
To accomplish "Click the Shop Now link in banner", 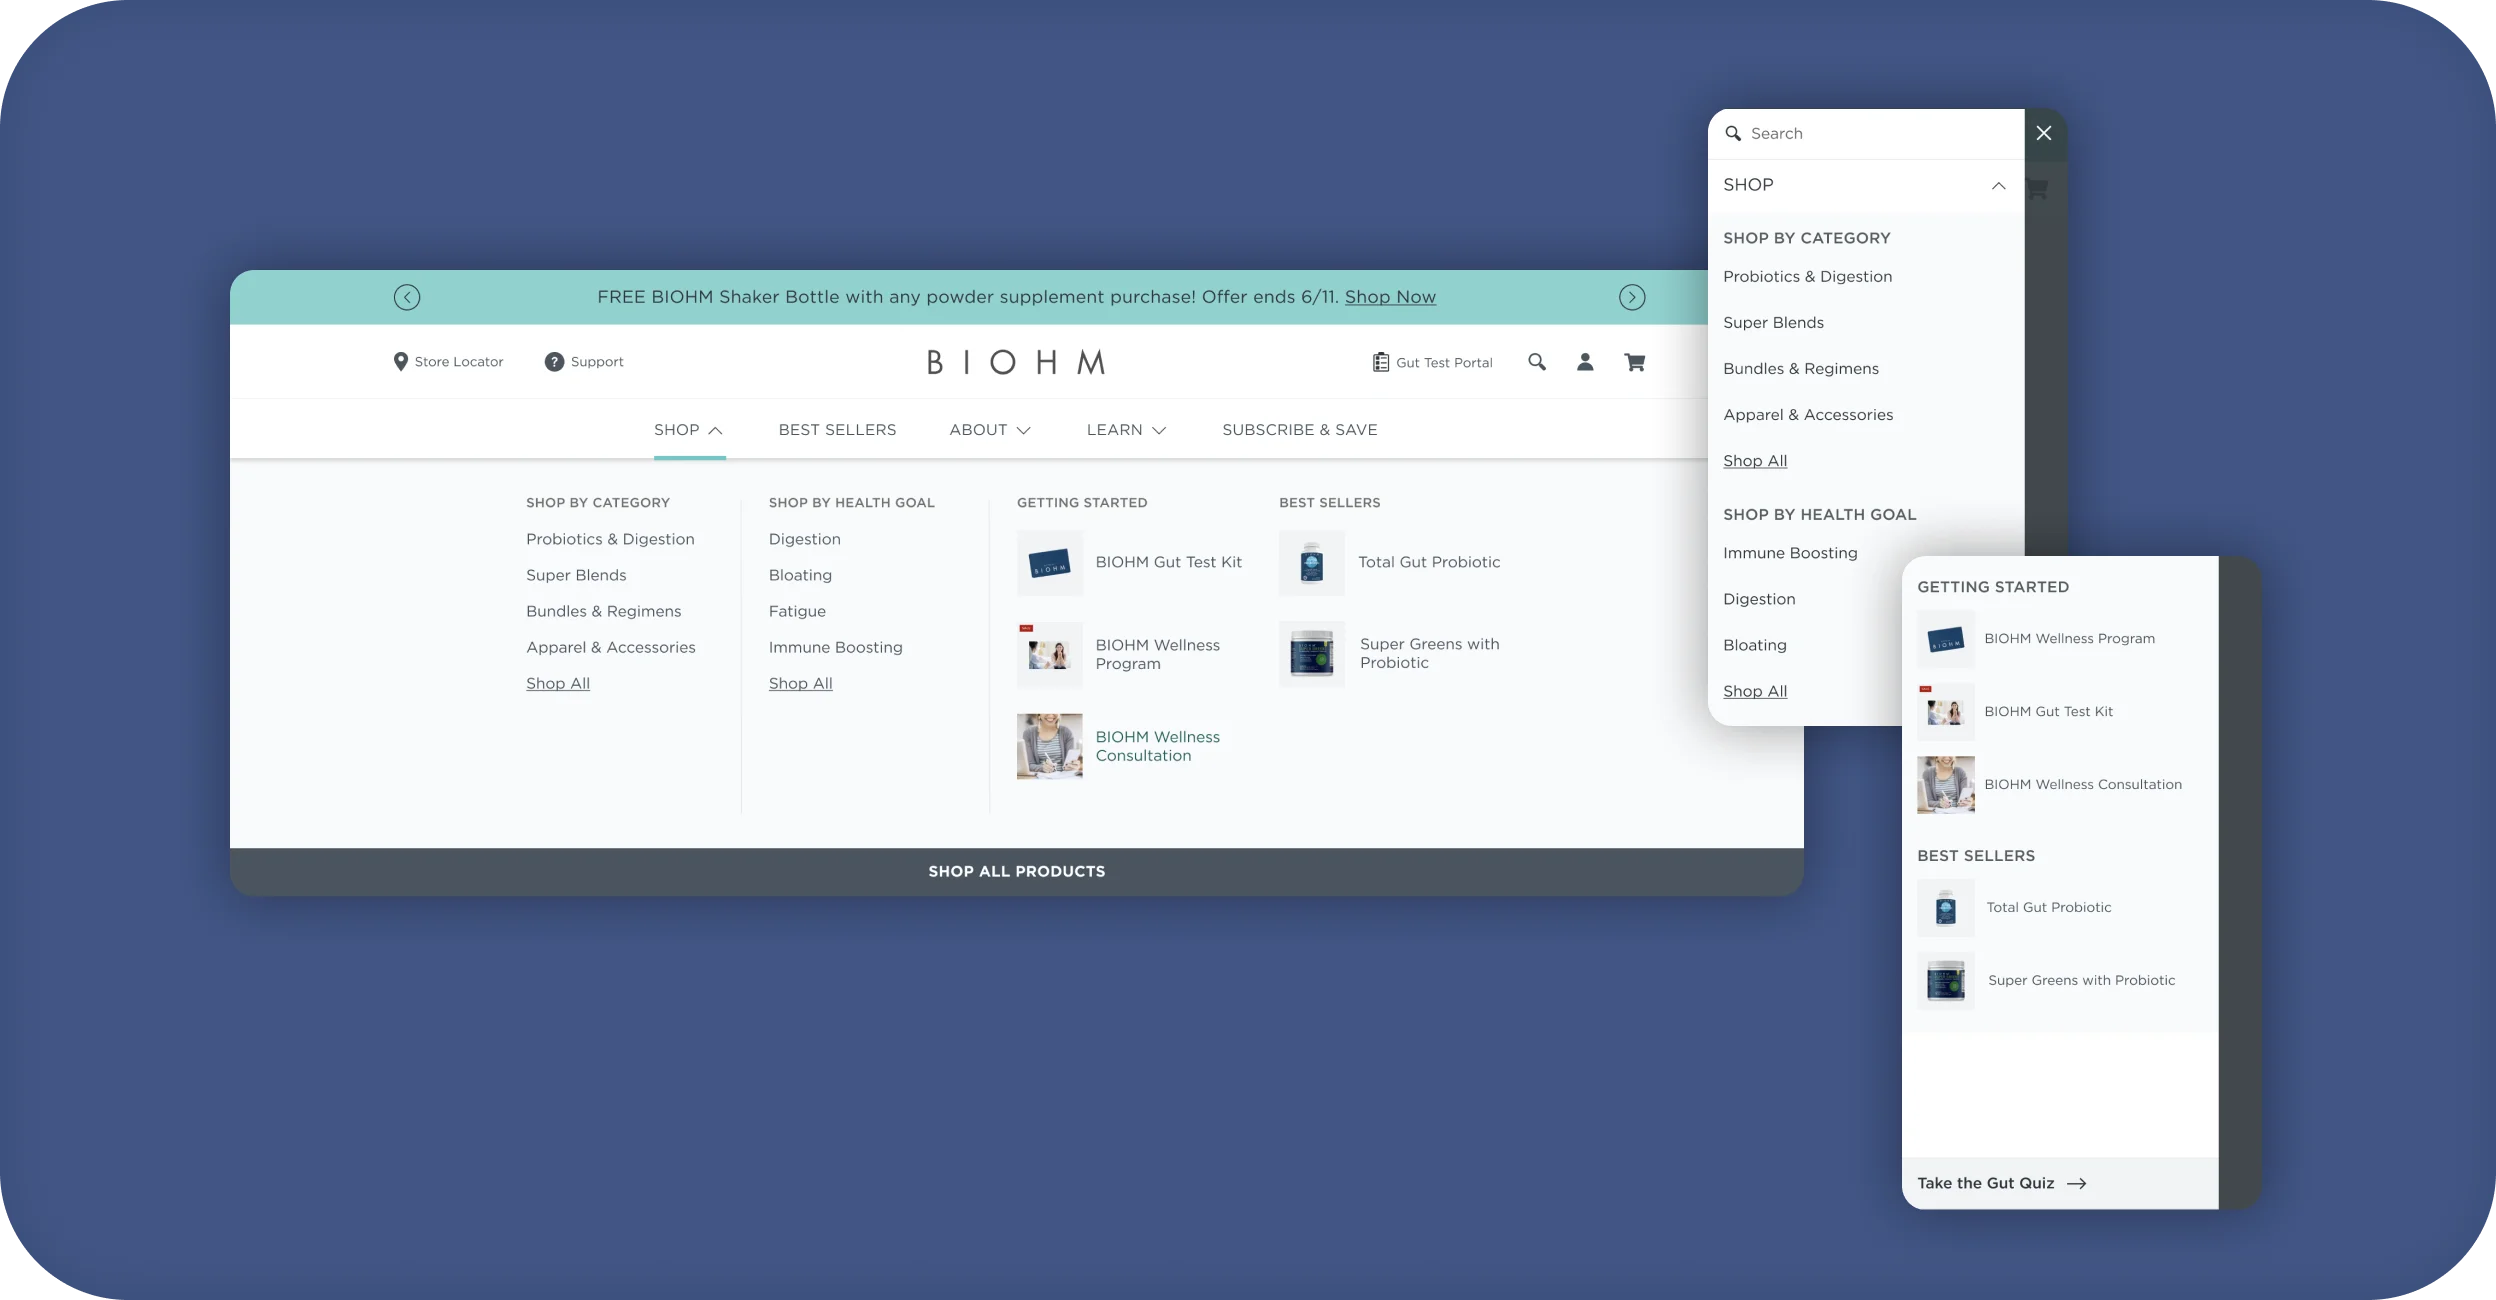I will tap(1390, 297).
